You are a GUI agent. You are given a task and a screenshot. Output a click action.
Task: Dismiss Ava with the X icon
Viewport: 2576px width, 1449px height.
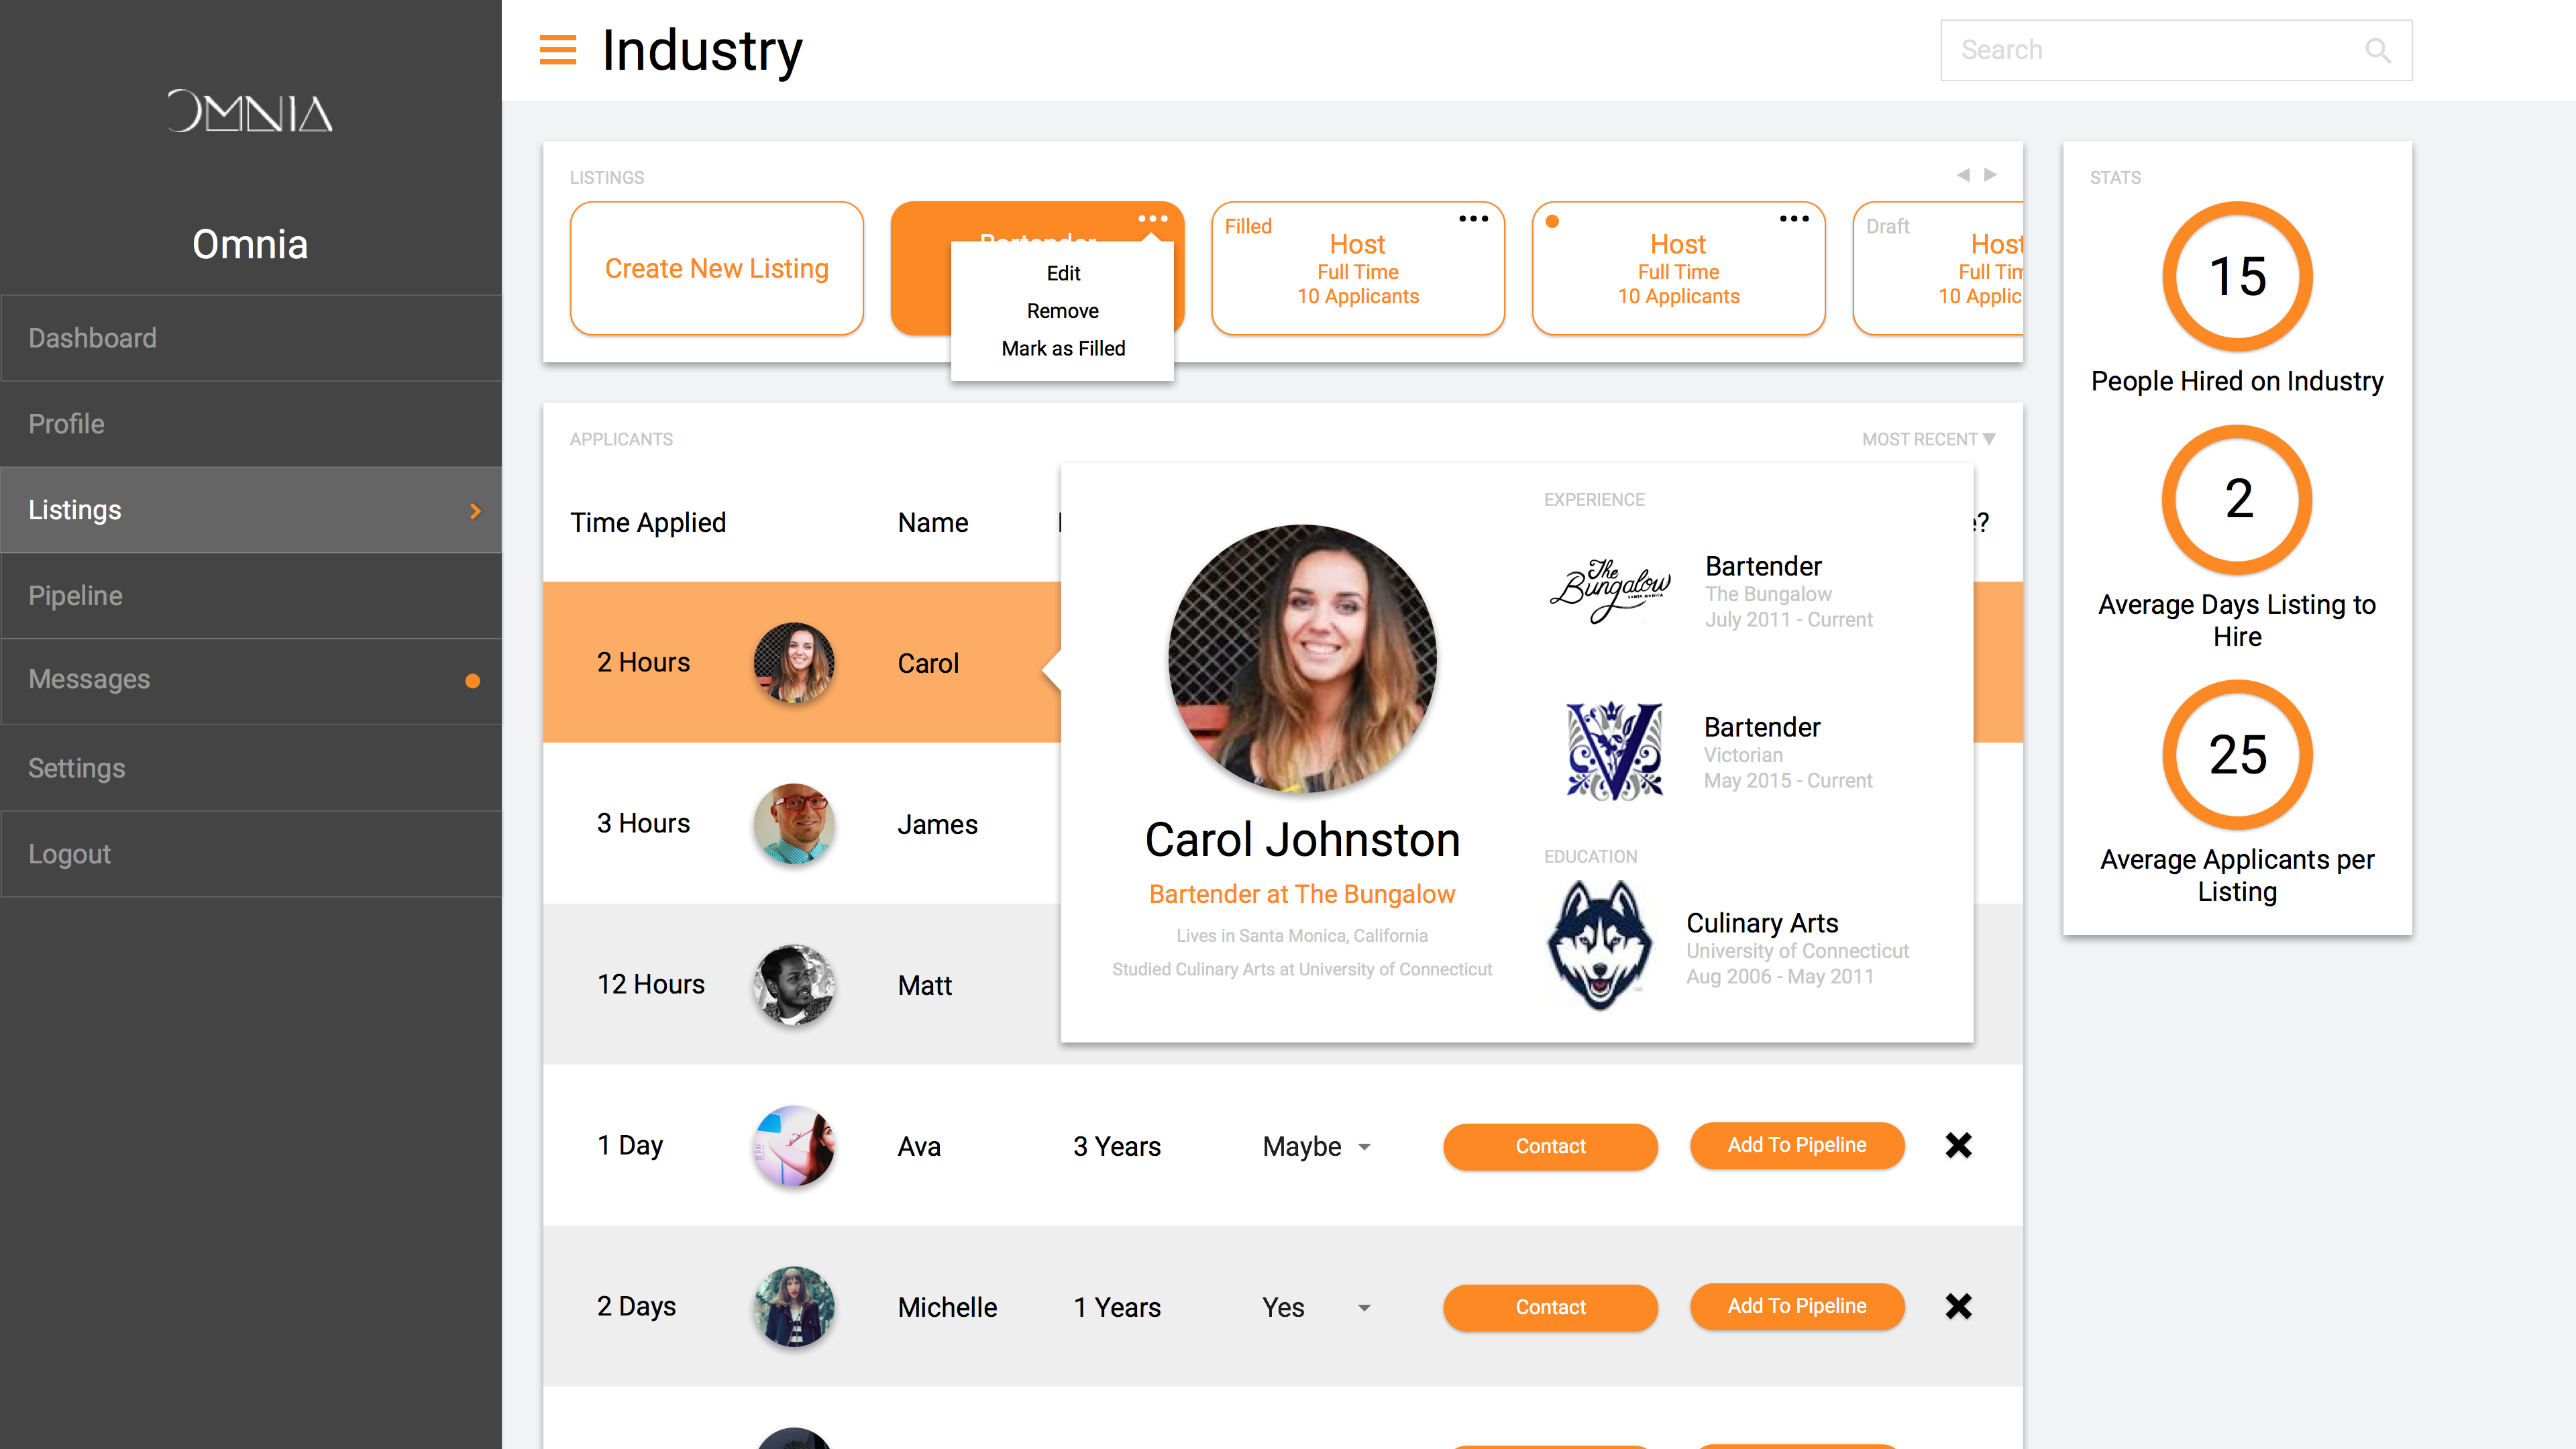[1958, 1145]
